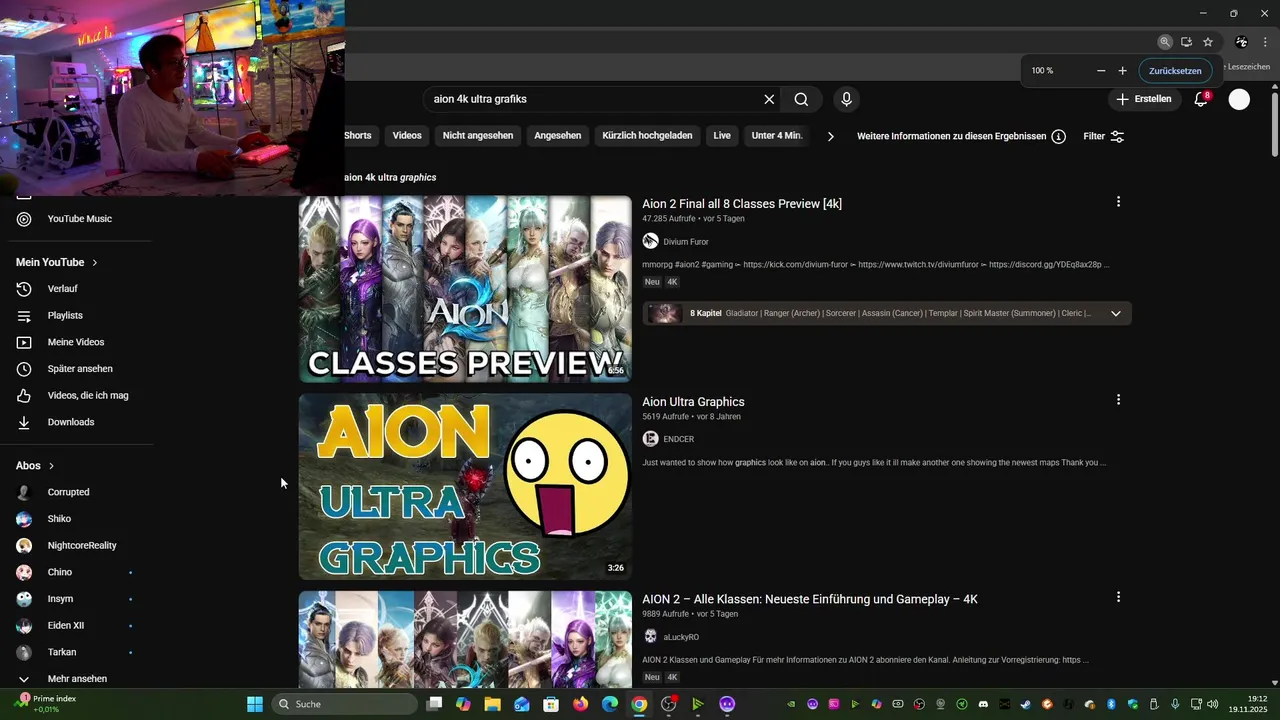
Task: Open options menu for Aion Ultra Graphics
Action: (x=1118, y=400)
